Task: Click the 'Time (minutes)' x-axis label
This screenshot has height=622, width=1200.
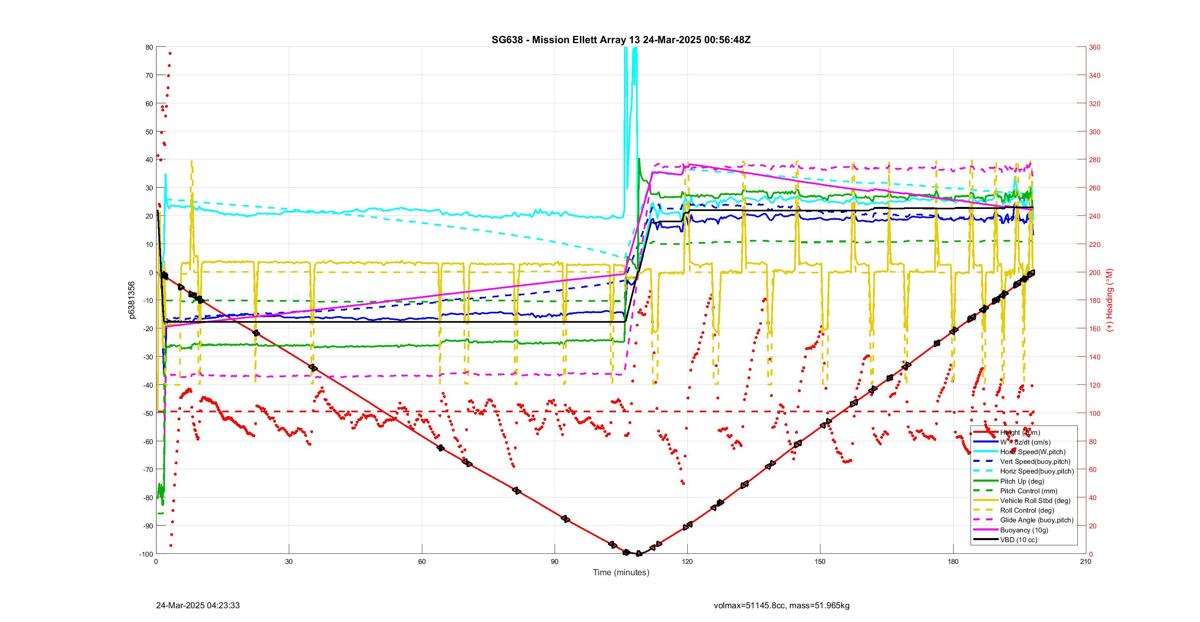Action: (620, 573)
